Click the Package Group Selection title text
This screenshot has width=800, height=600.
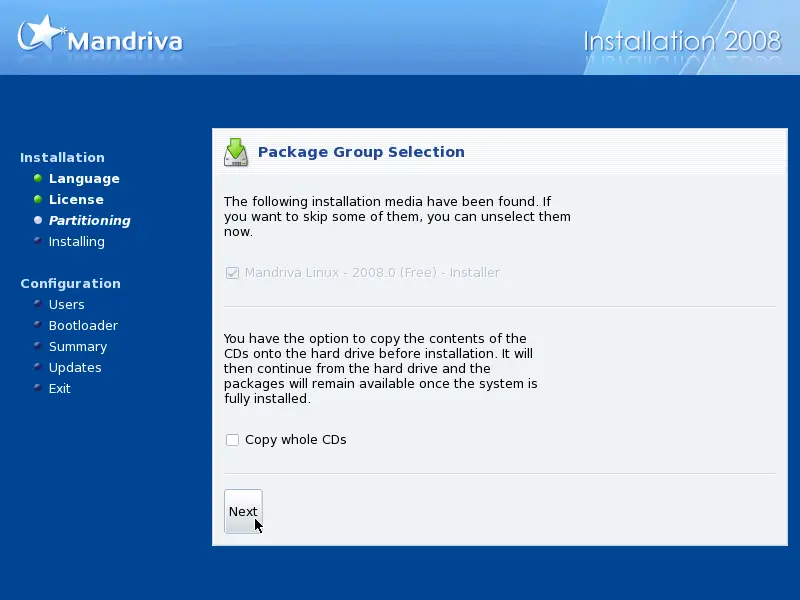click(361, 152)
